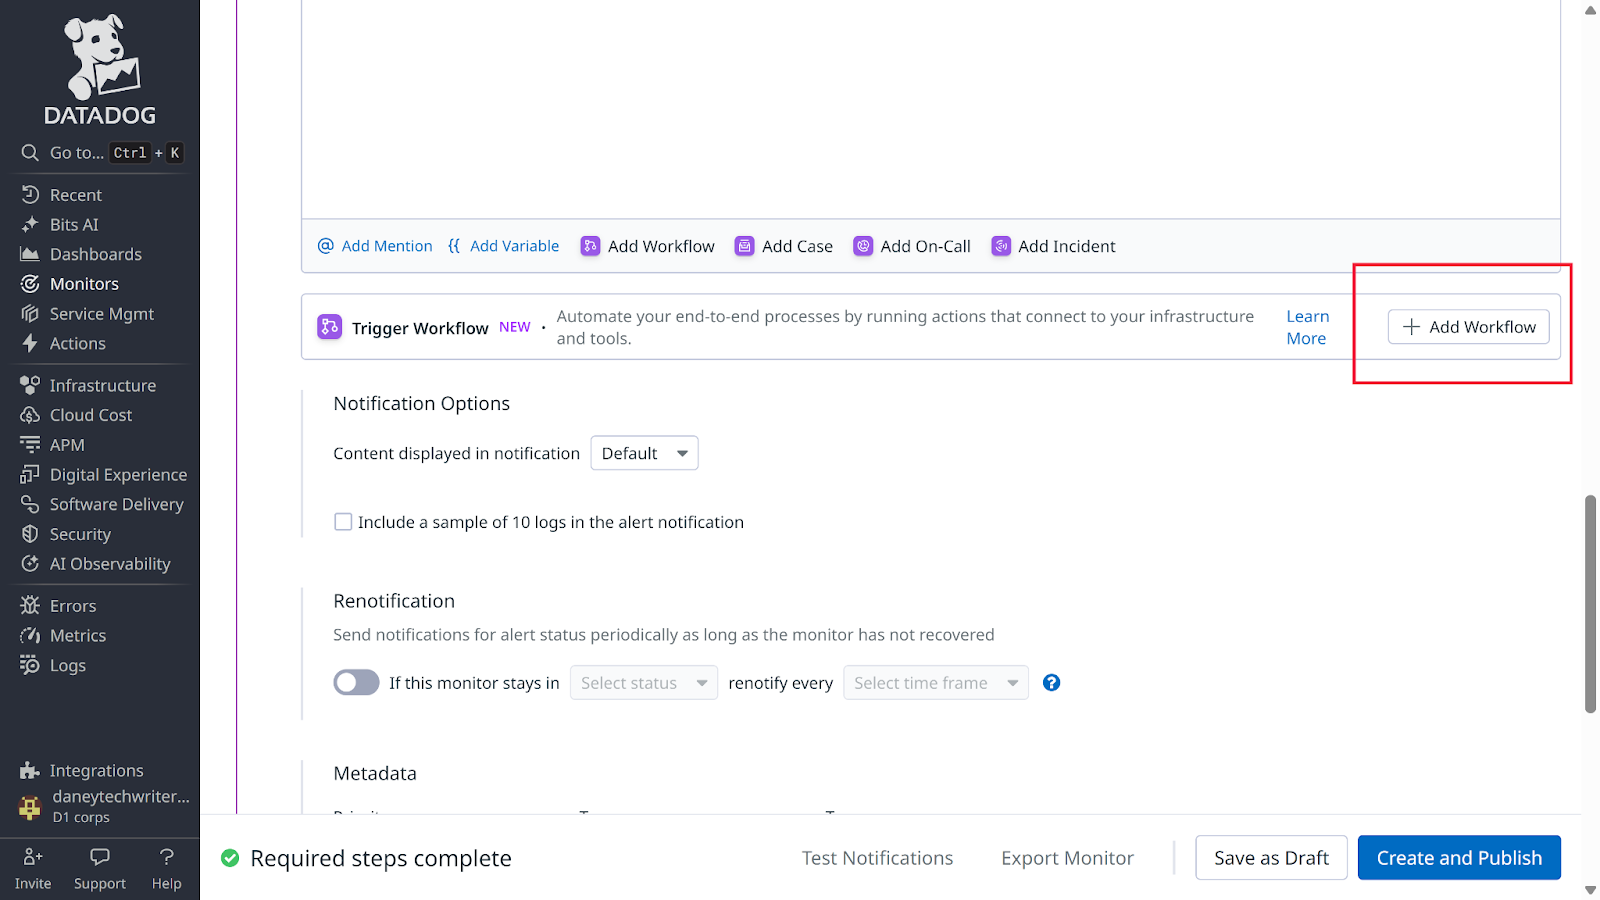
Task: Click Add Variable in message toolbar
Action: click(x=504, y=246)
